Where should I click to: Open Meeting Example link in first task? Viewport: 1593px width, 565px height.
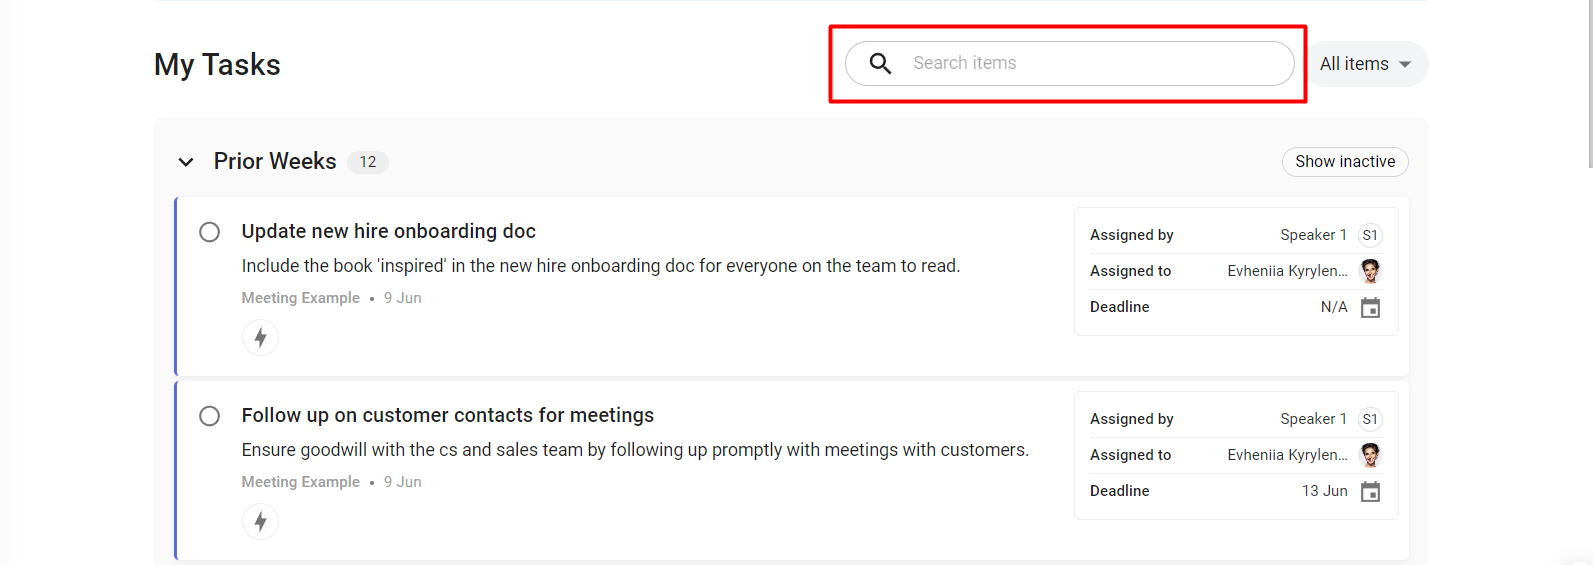coord(300,298)
